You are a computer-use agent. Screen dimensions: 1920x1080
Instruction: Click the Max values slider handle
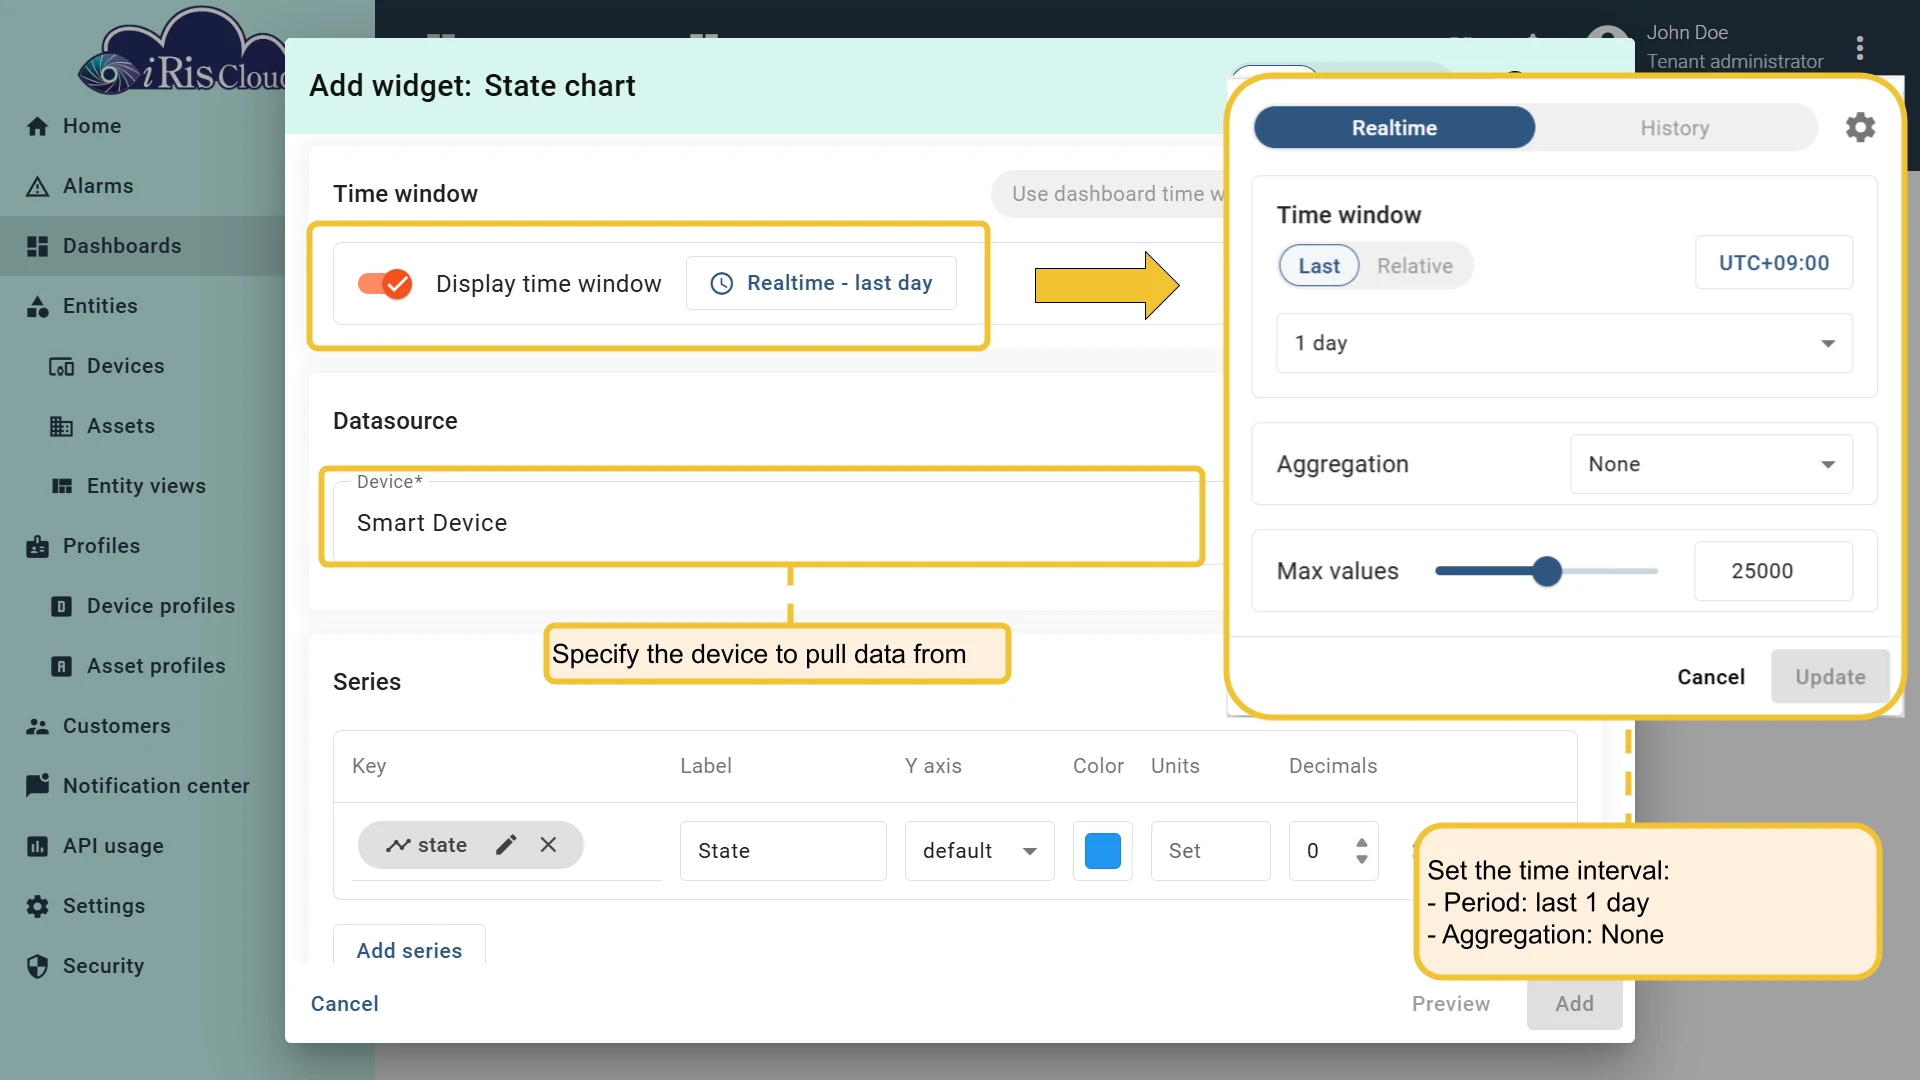point(1547,571)
